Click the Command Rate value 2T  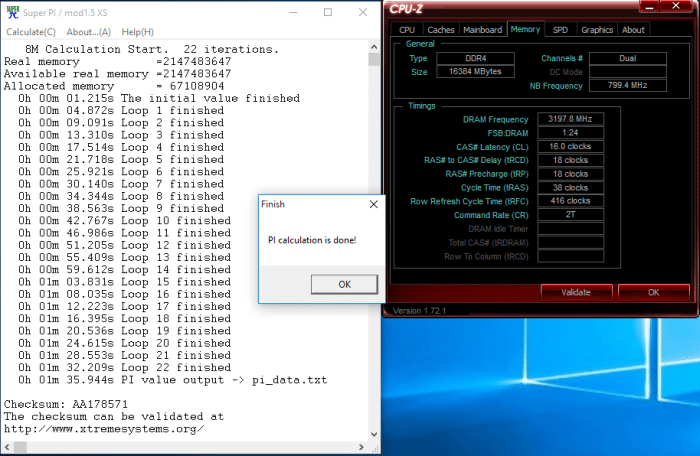(x=571, y=215)
